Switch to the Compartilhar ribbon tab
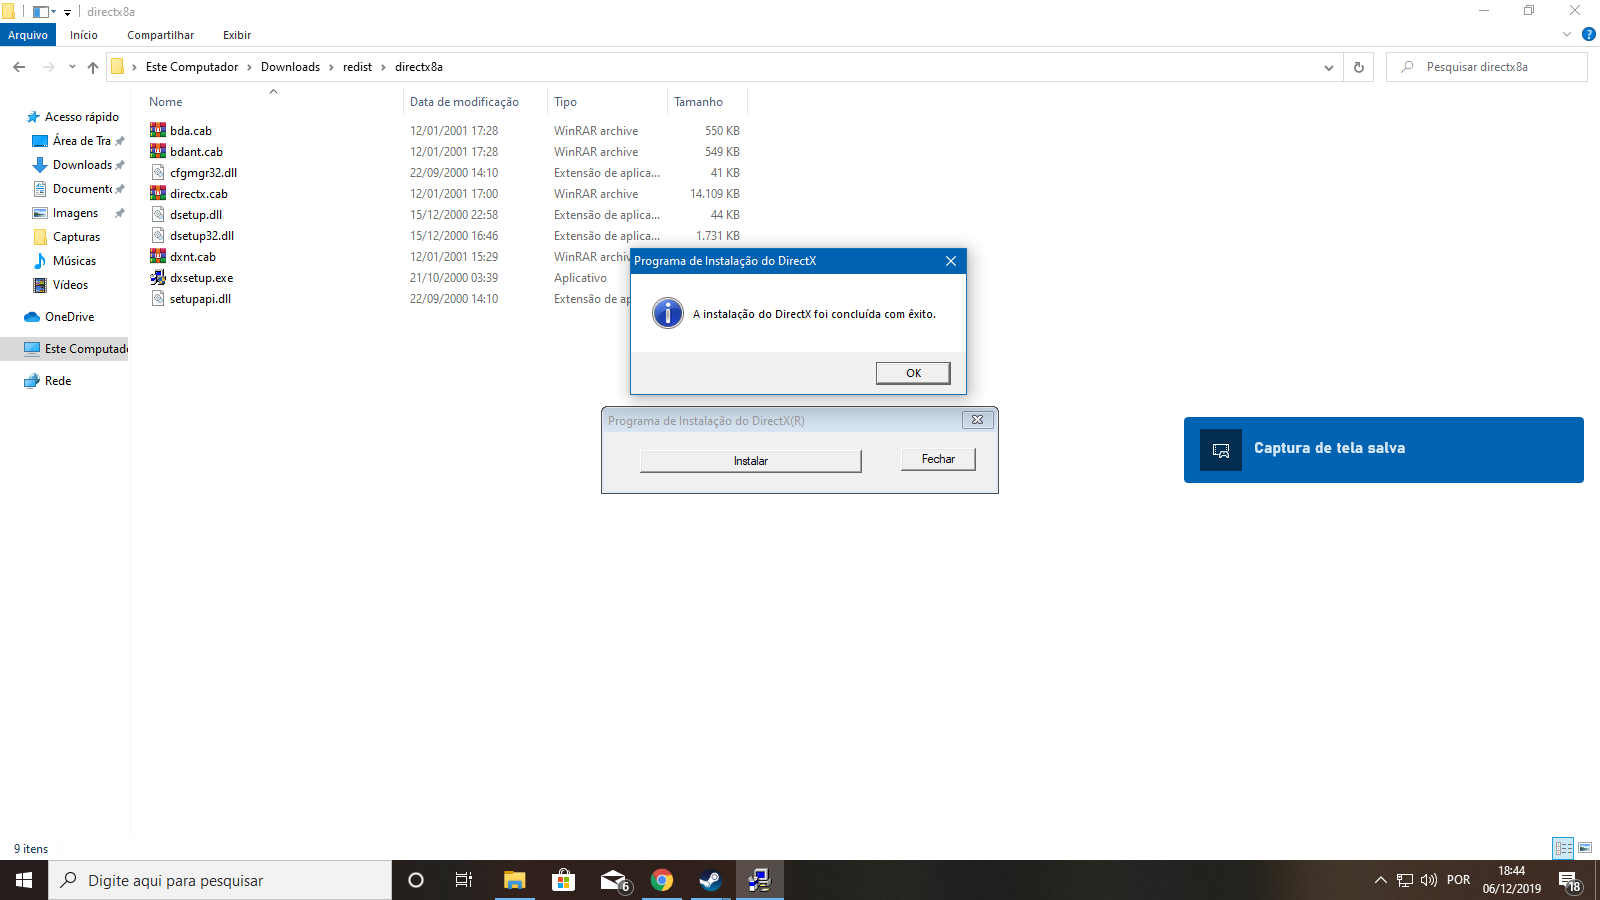 coord(160,35)
